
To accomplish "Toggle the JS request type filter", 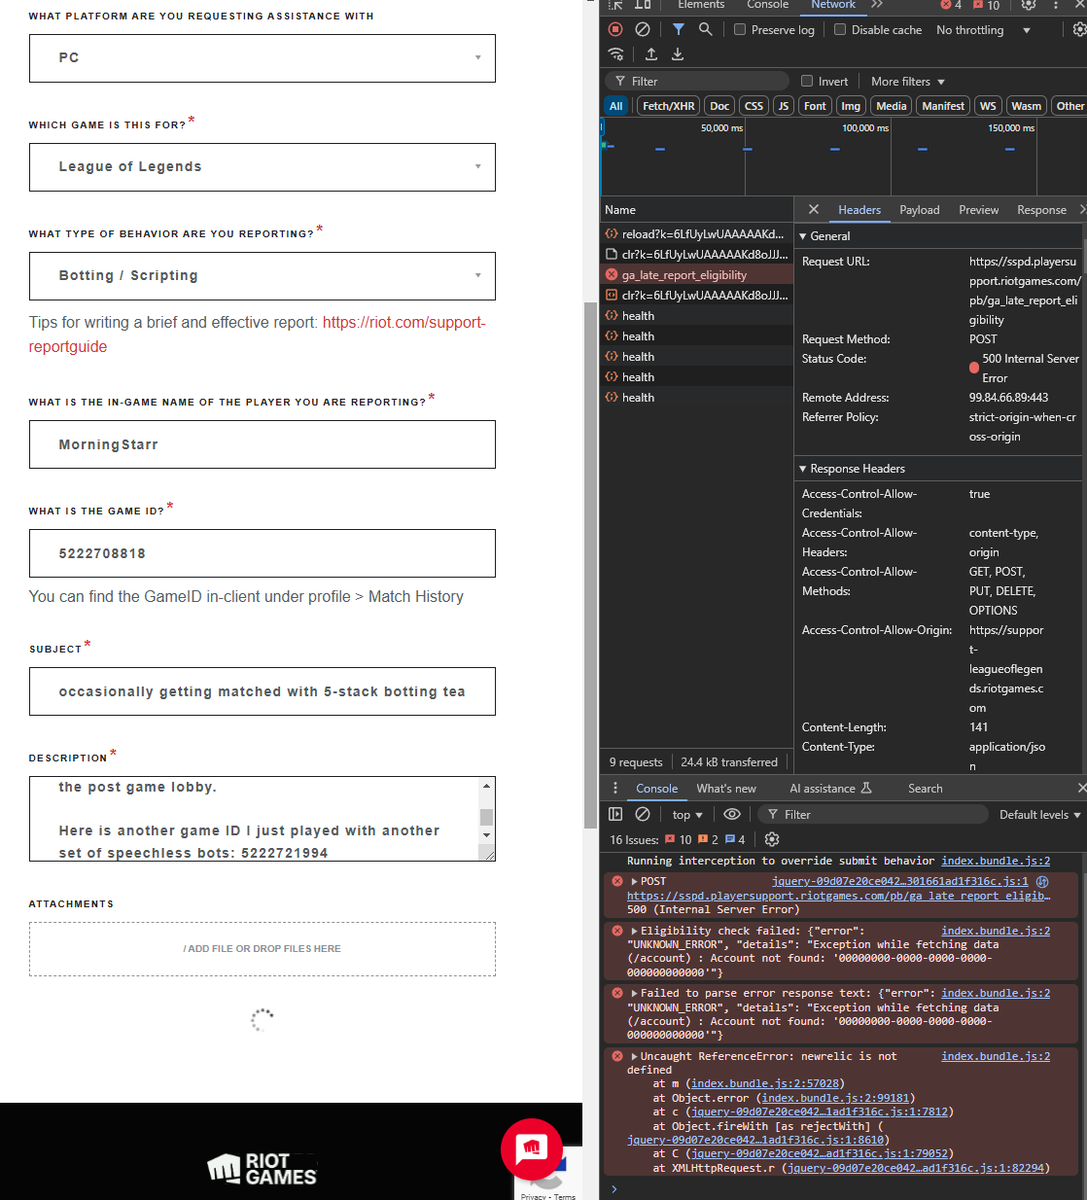I will [783, 106].
